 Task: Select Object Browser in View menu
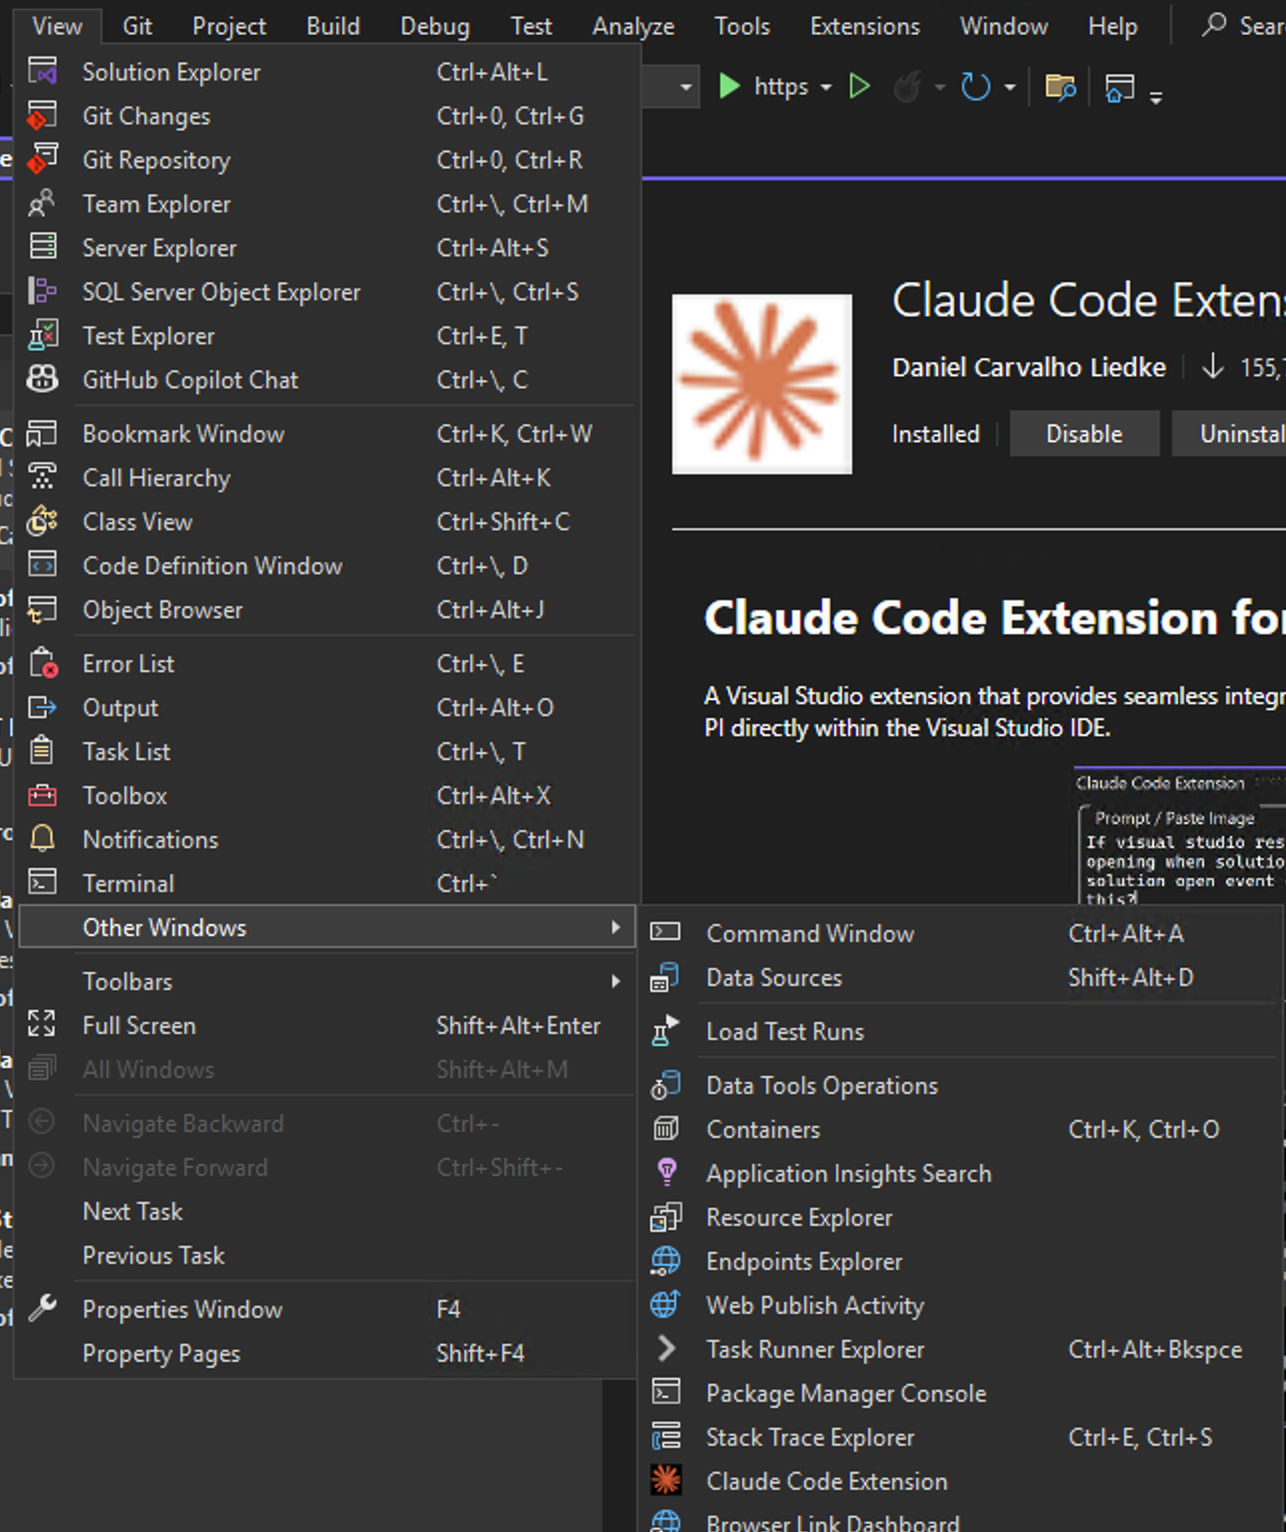coord(328,610)
